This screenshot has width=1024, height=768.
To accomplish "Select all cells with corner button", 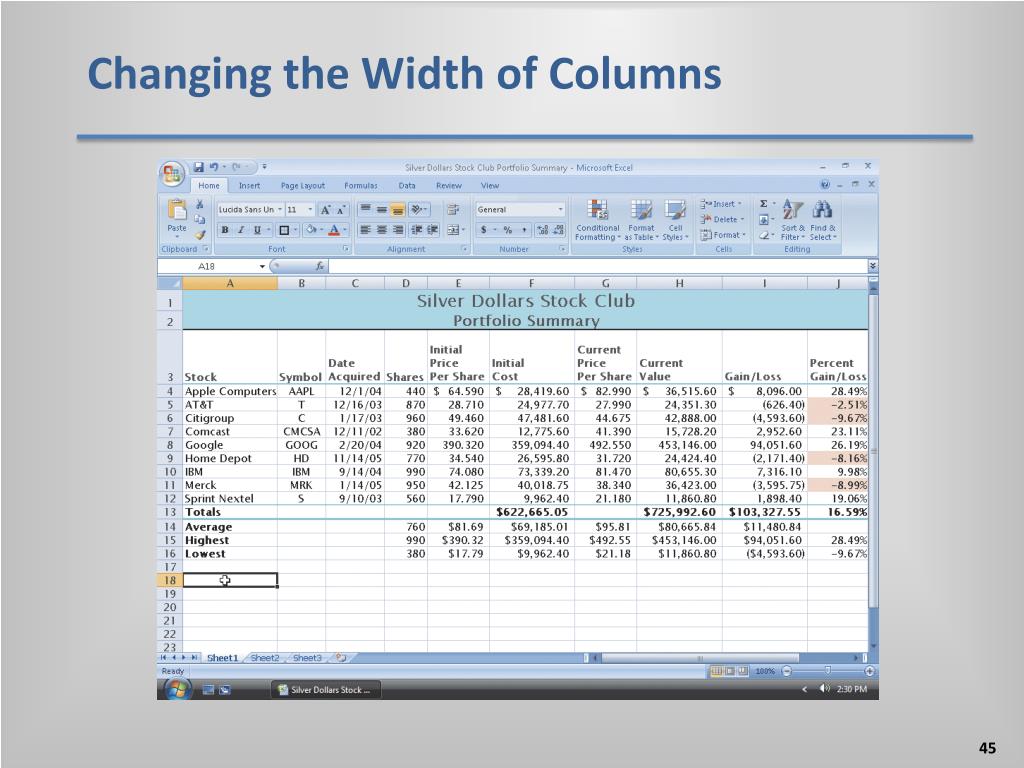I will pyautogui.click(x=169, y=283).
